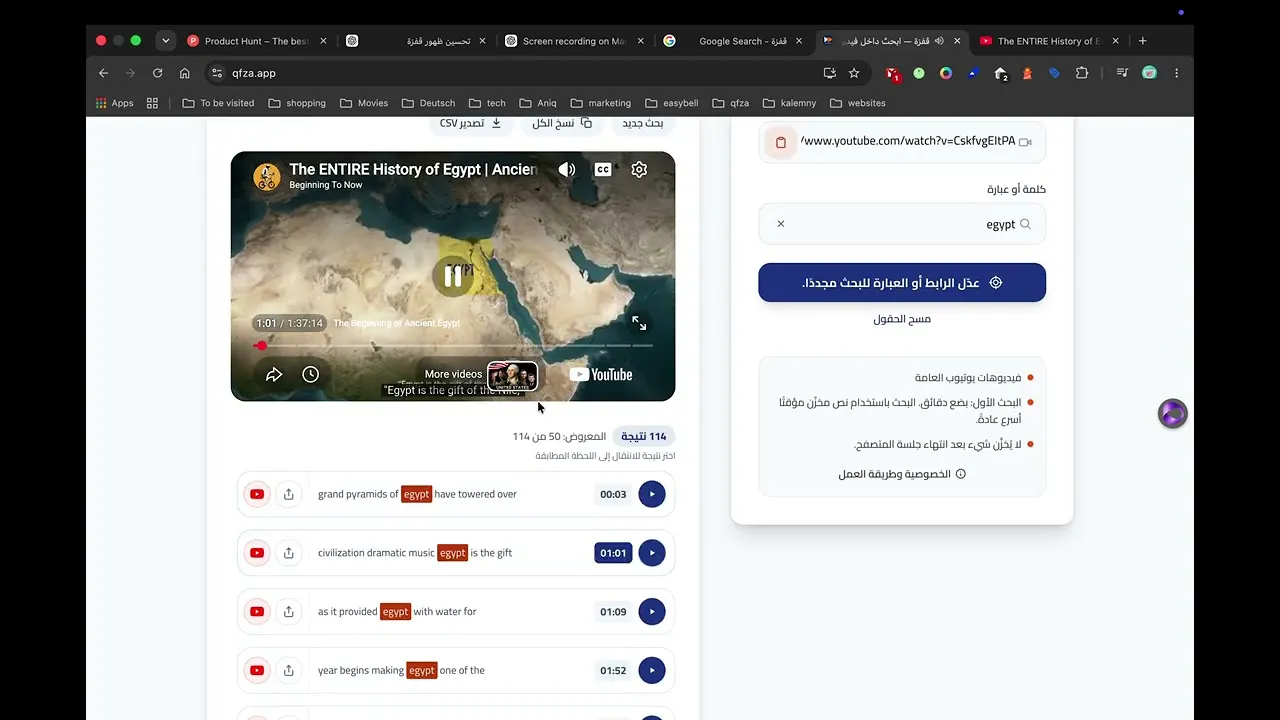Click the Watch Later clock icon

311,374
